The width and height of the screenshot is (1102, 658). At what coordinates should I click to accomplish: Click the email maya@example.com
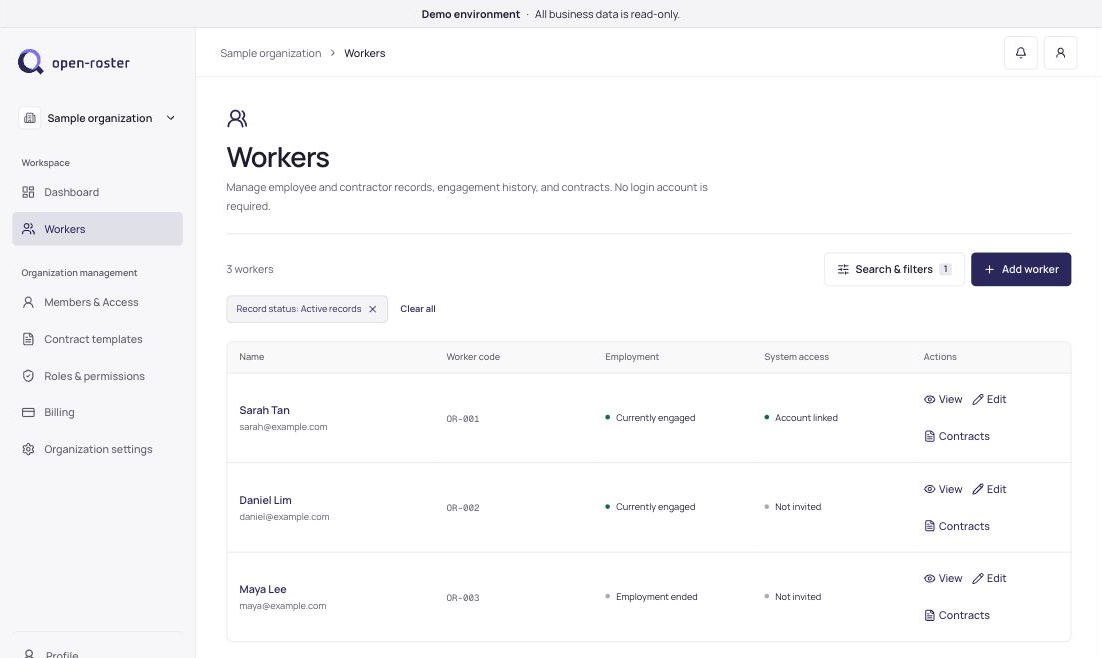283,606
